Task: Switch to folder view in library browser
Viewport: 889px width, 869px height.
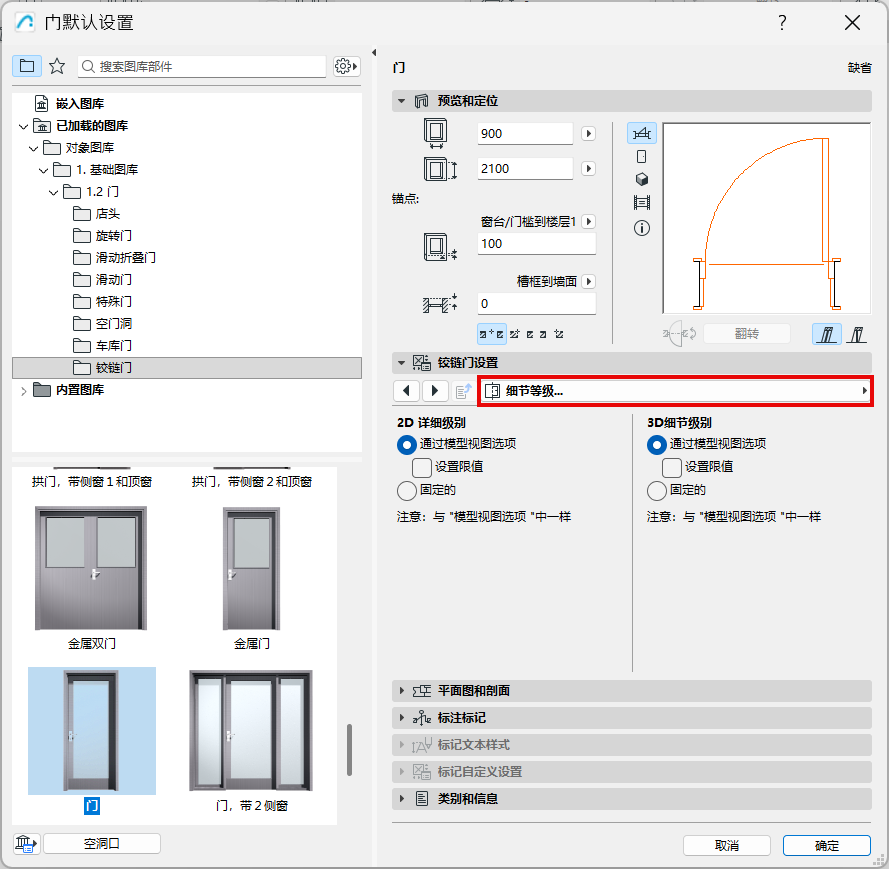Action: pos(27,66)
